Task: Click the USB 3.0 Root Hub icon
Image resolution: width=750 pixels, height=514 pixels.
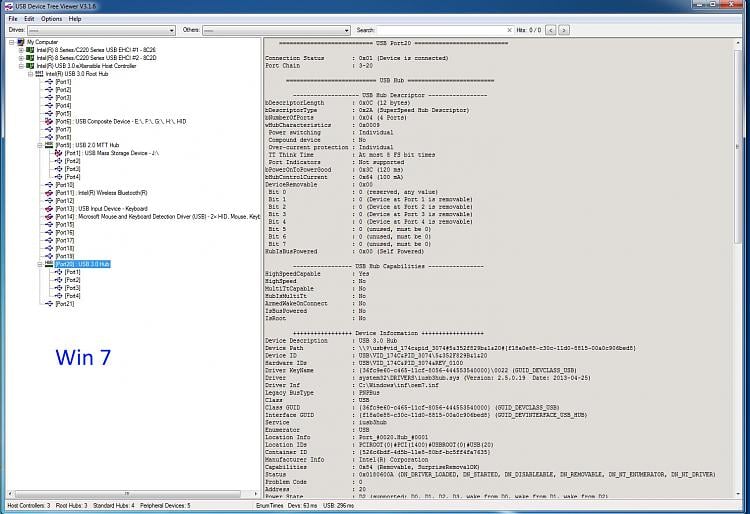Action: click(x=39, y=74)
